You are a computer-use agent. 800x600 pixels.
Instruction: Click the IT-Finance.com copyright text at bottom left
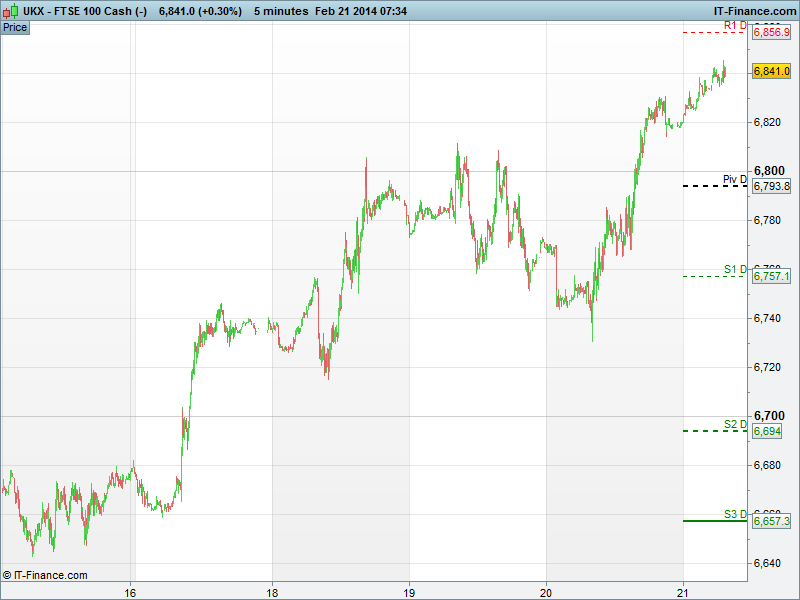point(45,575)
